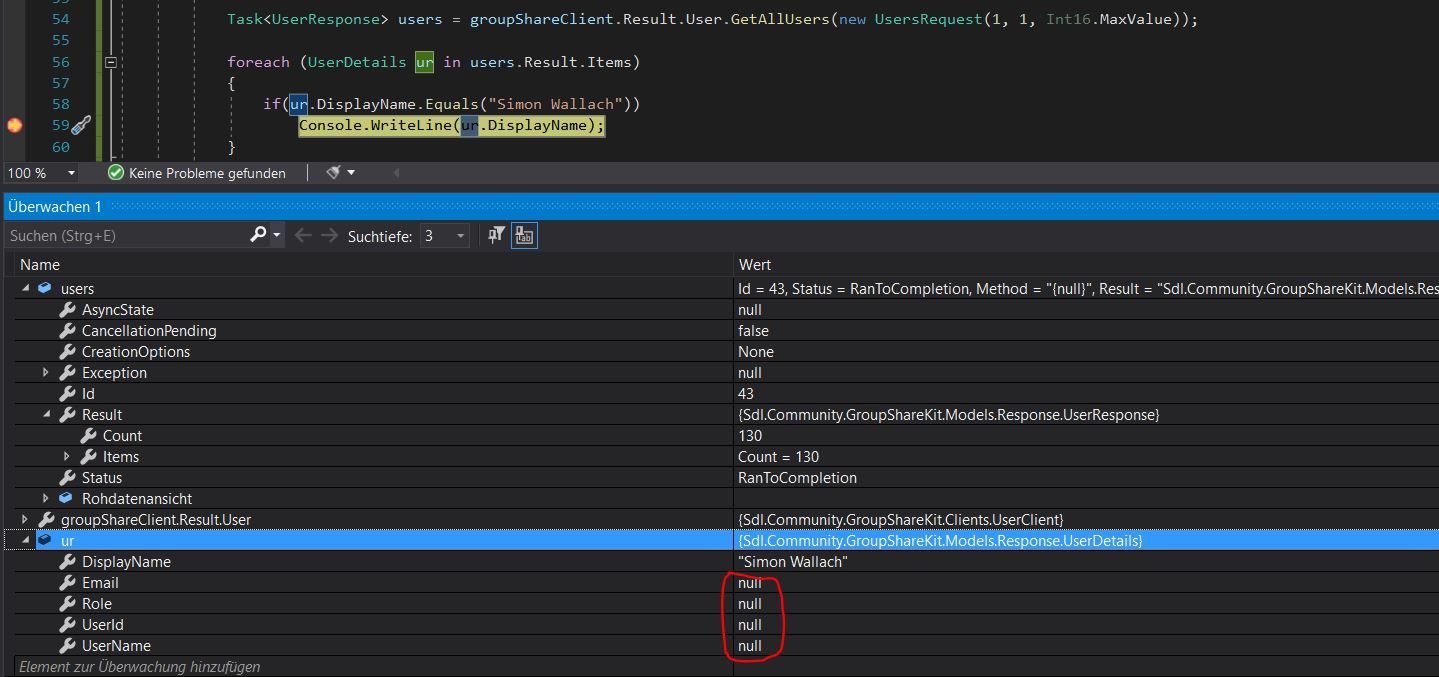Click the 'Wert' column header
This screenshot has height=677, width=1439.
(755, 265)
